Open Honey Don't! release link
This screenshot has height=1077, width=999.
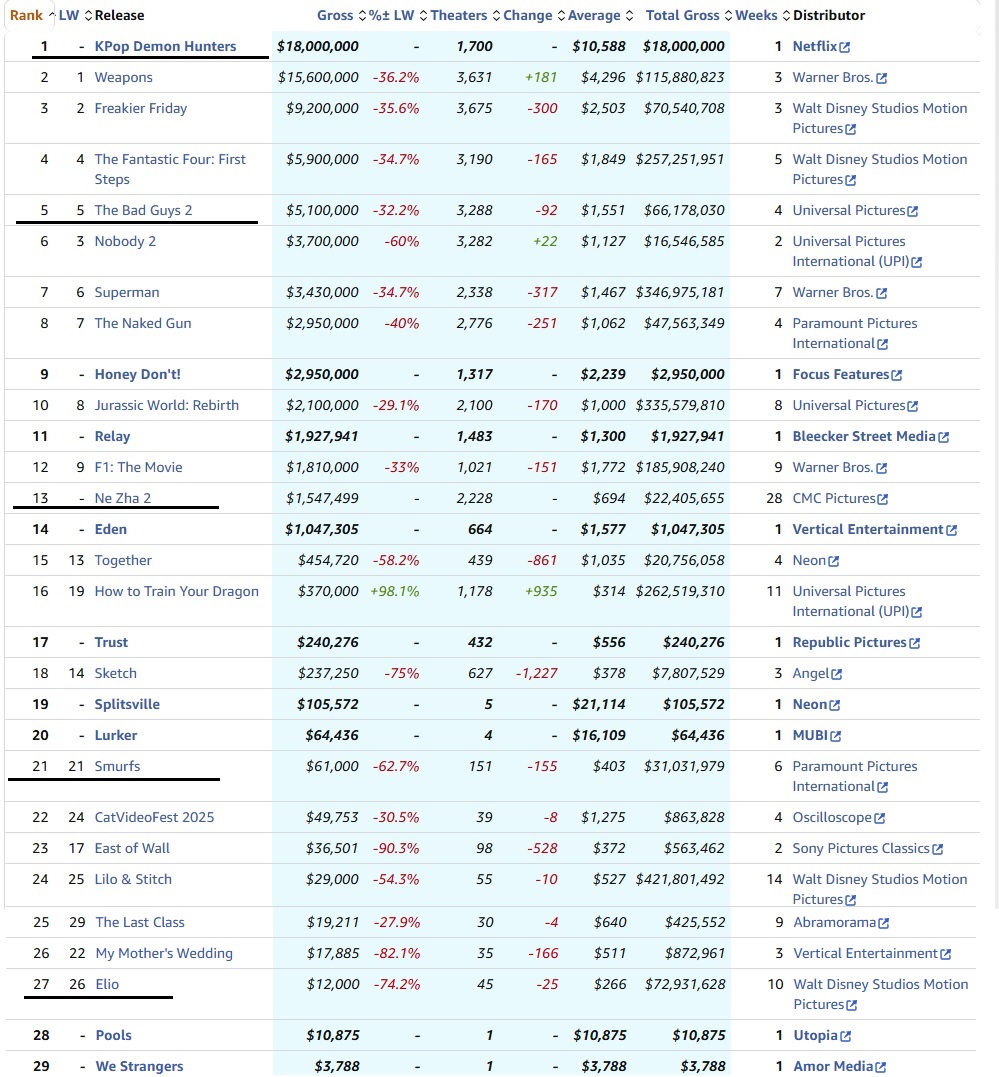pos(137,374)
